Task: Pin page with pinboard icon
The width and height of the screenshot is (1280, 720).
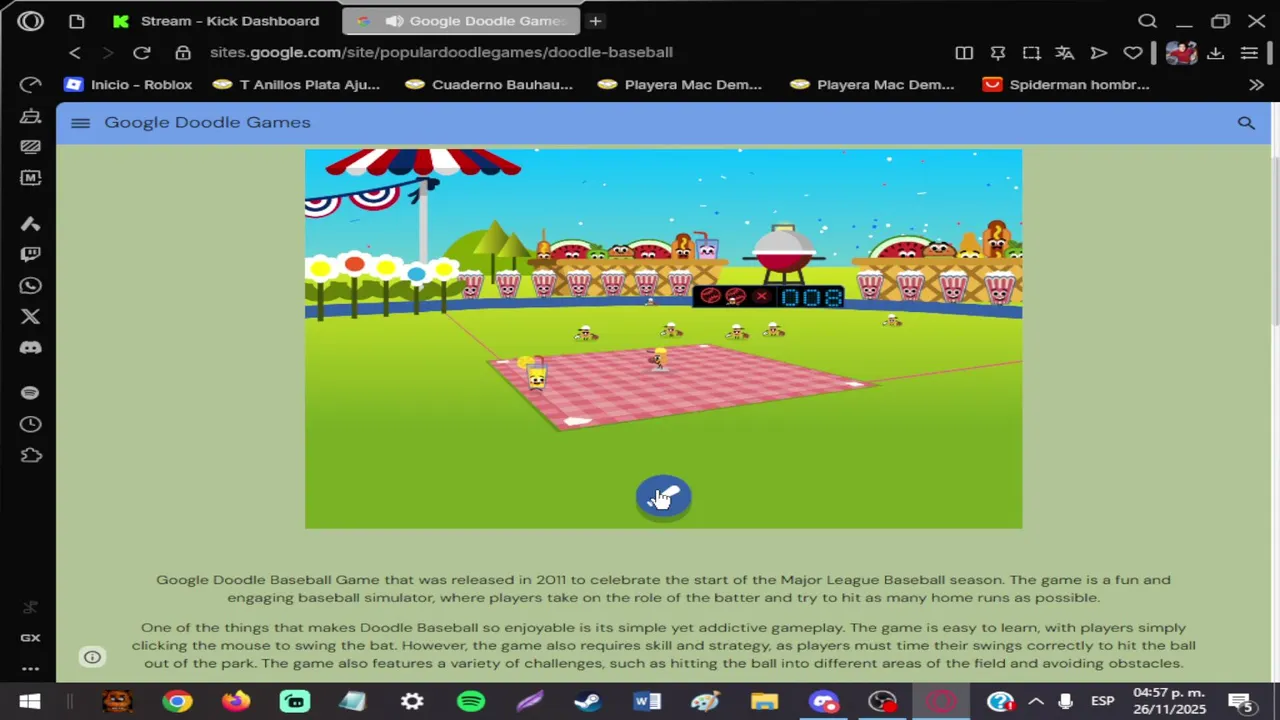Action: pos(998,52)
